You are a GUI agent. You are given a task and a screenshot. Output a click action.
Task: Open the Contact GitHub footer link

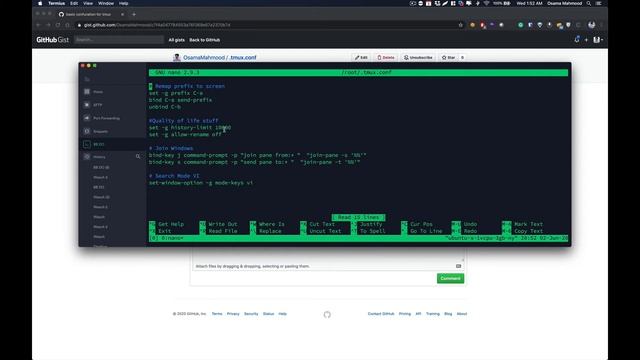(x=381, y=314)
